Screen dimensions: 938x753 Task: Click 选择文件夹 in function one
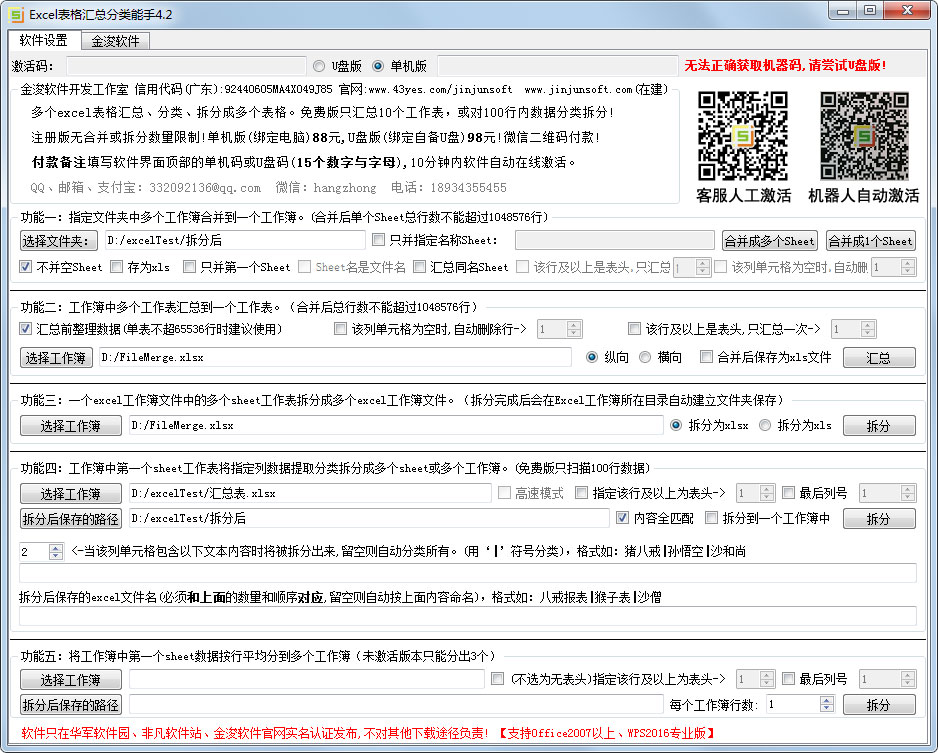click(x=59, y=240)
